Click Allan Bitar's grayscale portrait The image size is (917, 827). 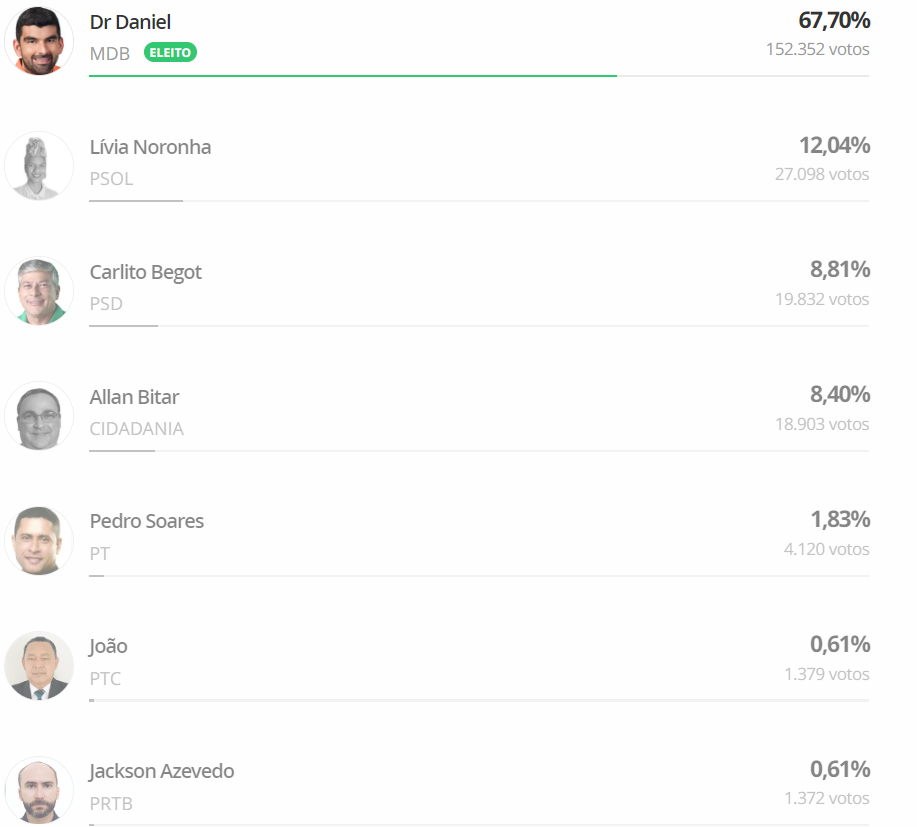[x=39, y=416]
